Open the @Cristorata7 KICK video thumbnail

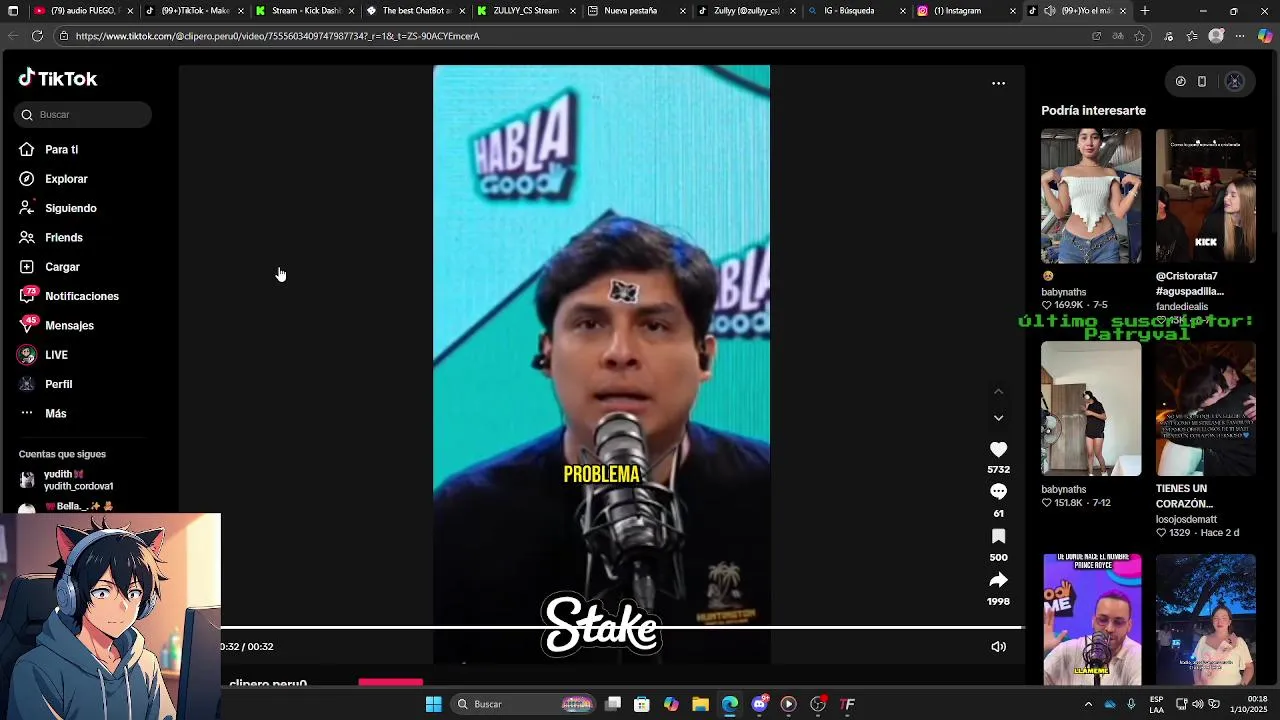click(1205, 196)
